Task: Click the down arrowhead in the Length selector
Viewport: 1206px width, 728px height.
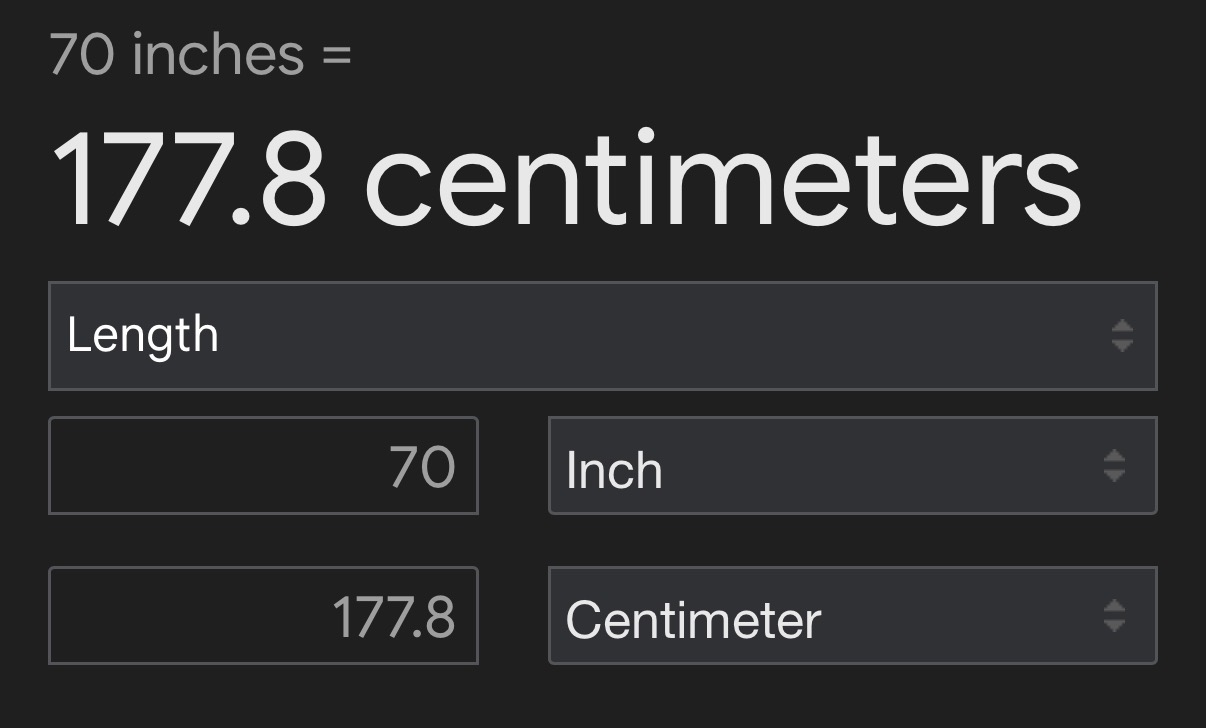Action: coord(1122,346)
